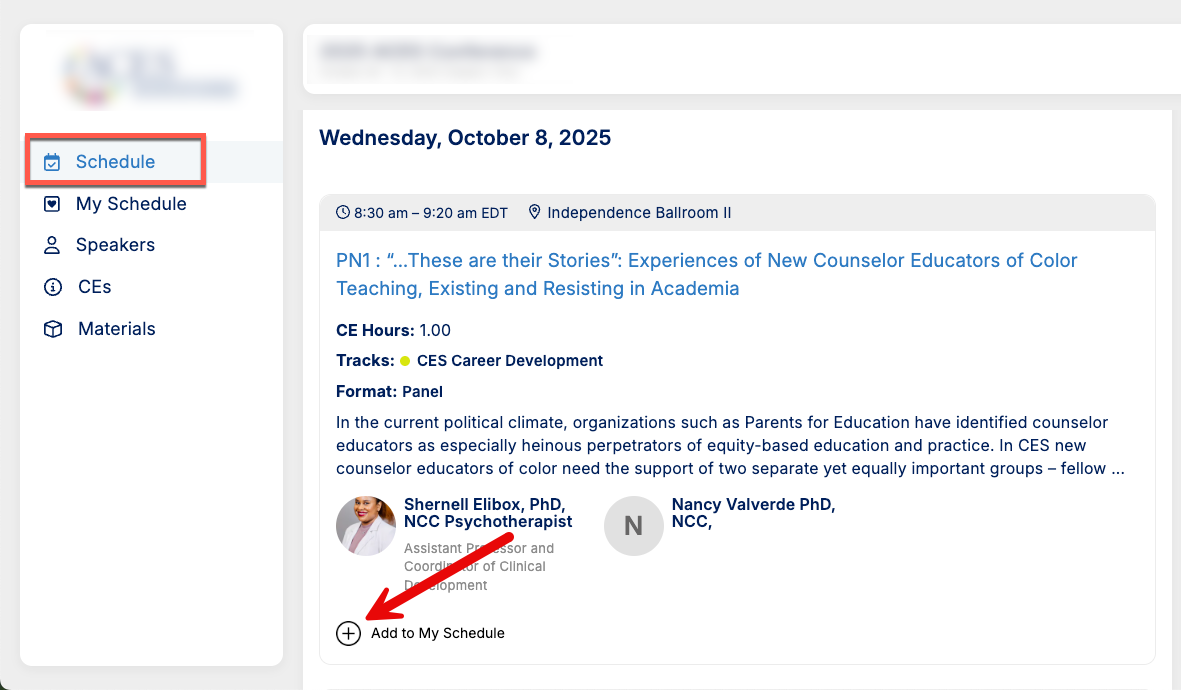
Task: Open the Materials section
Action: 117,329
